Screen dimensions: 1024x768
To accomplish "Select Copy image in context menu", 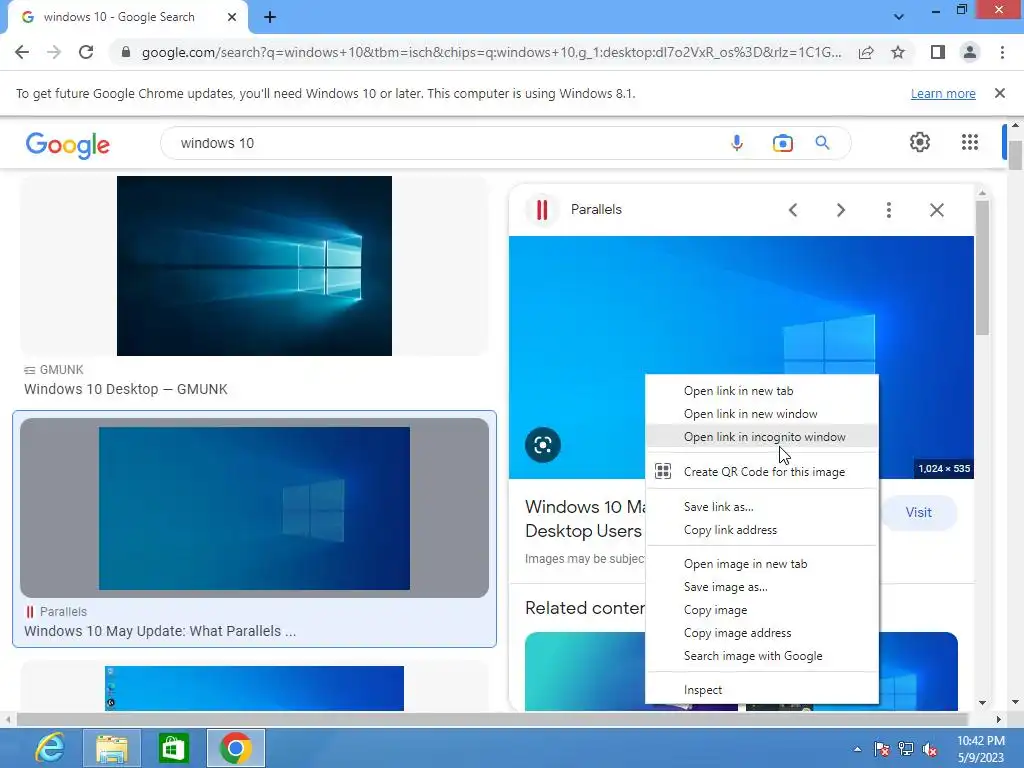I will 761,609.
